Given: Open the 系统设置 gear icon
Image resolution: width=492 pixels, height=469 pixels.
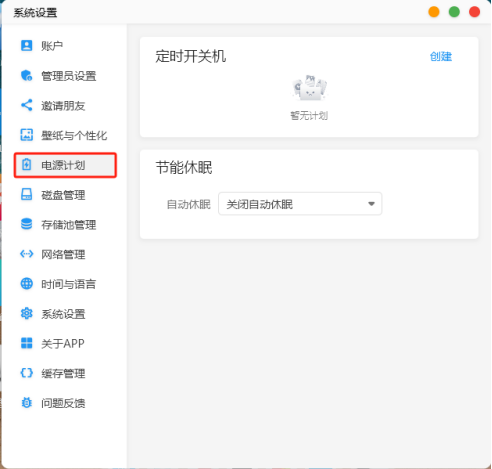Looking at the screenshot, I should click(27, 314).
